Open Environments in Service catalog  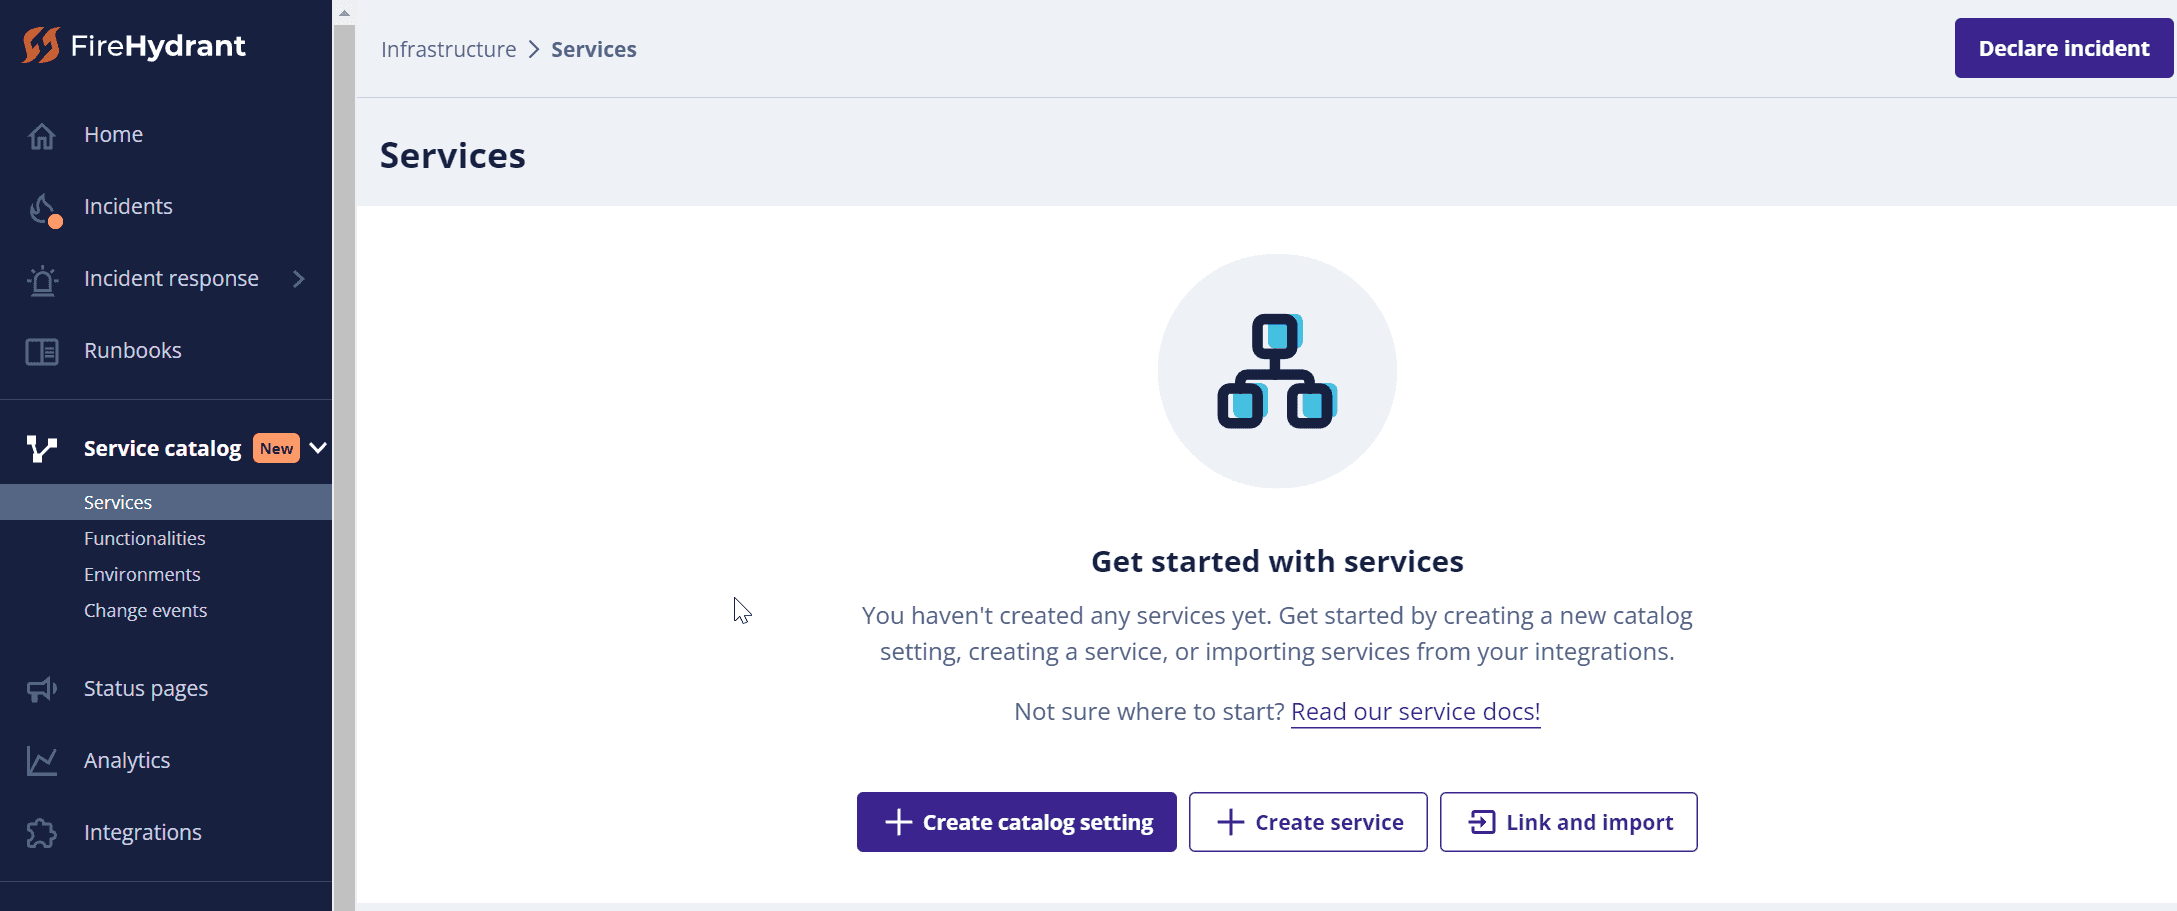(142, 574)
